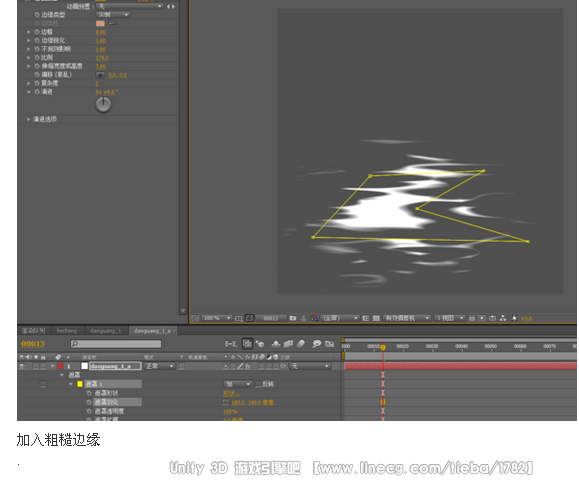Toggle stopwatch for 边框 property
This screenshot has width=579, height=485.
37,32
